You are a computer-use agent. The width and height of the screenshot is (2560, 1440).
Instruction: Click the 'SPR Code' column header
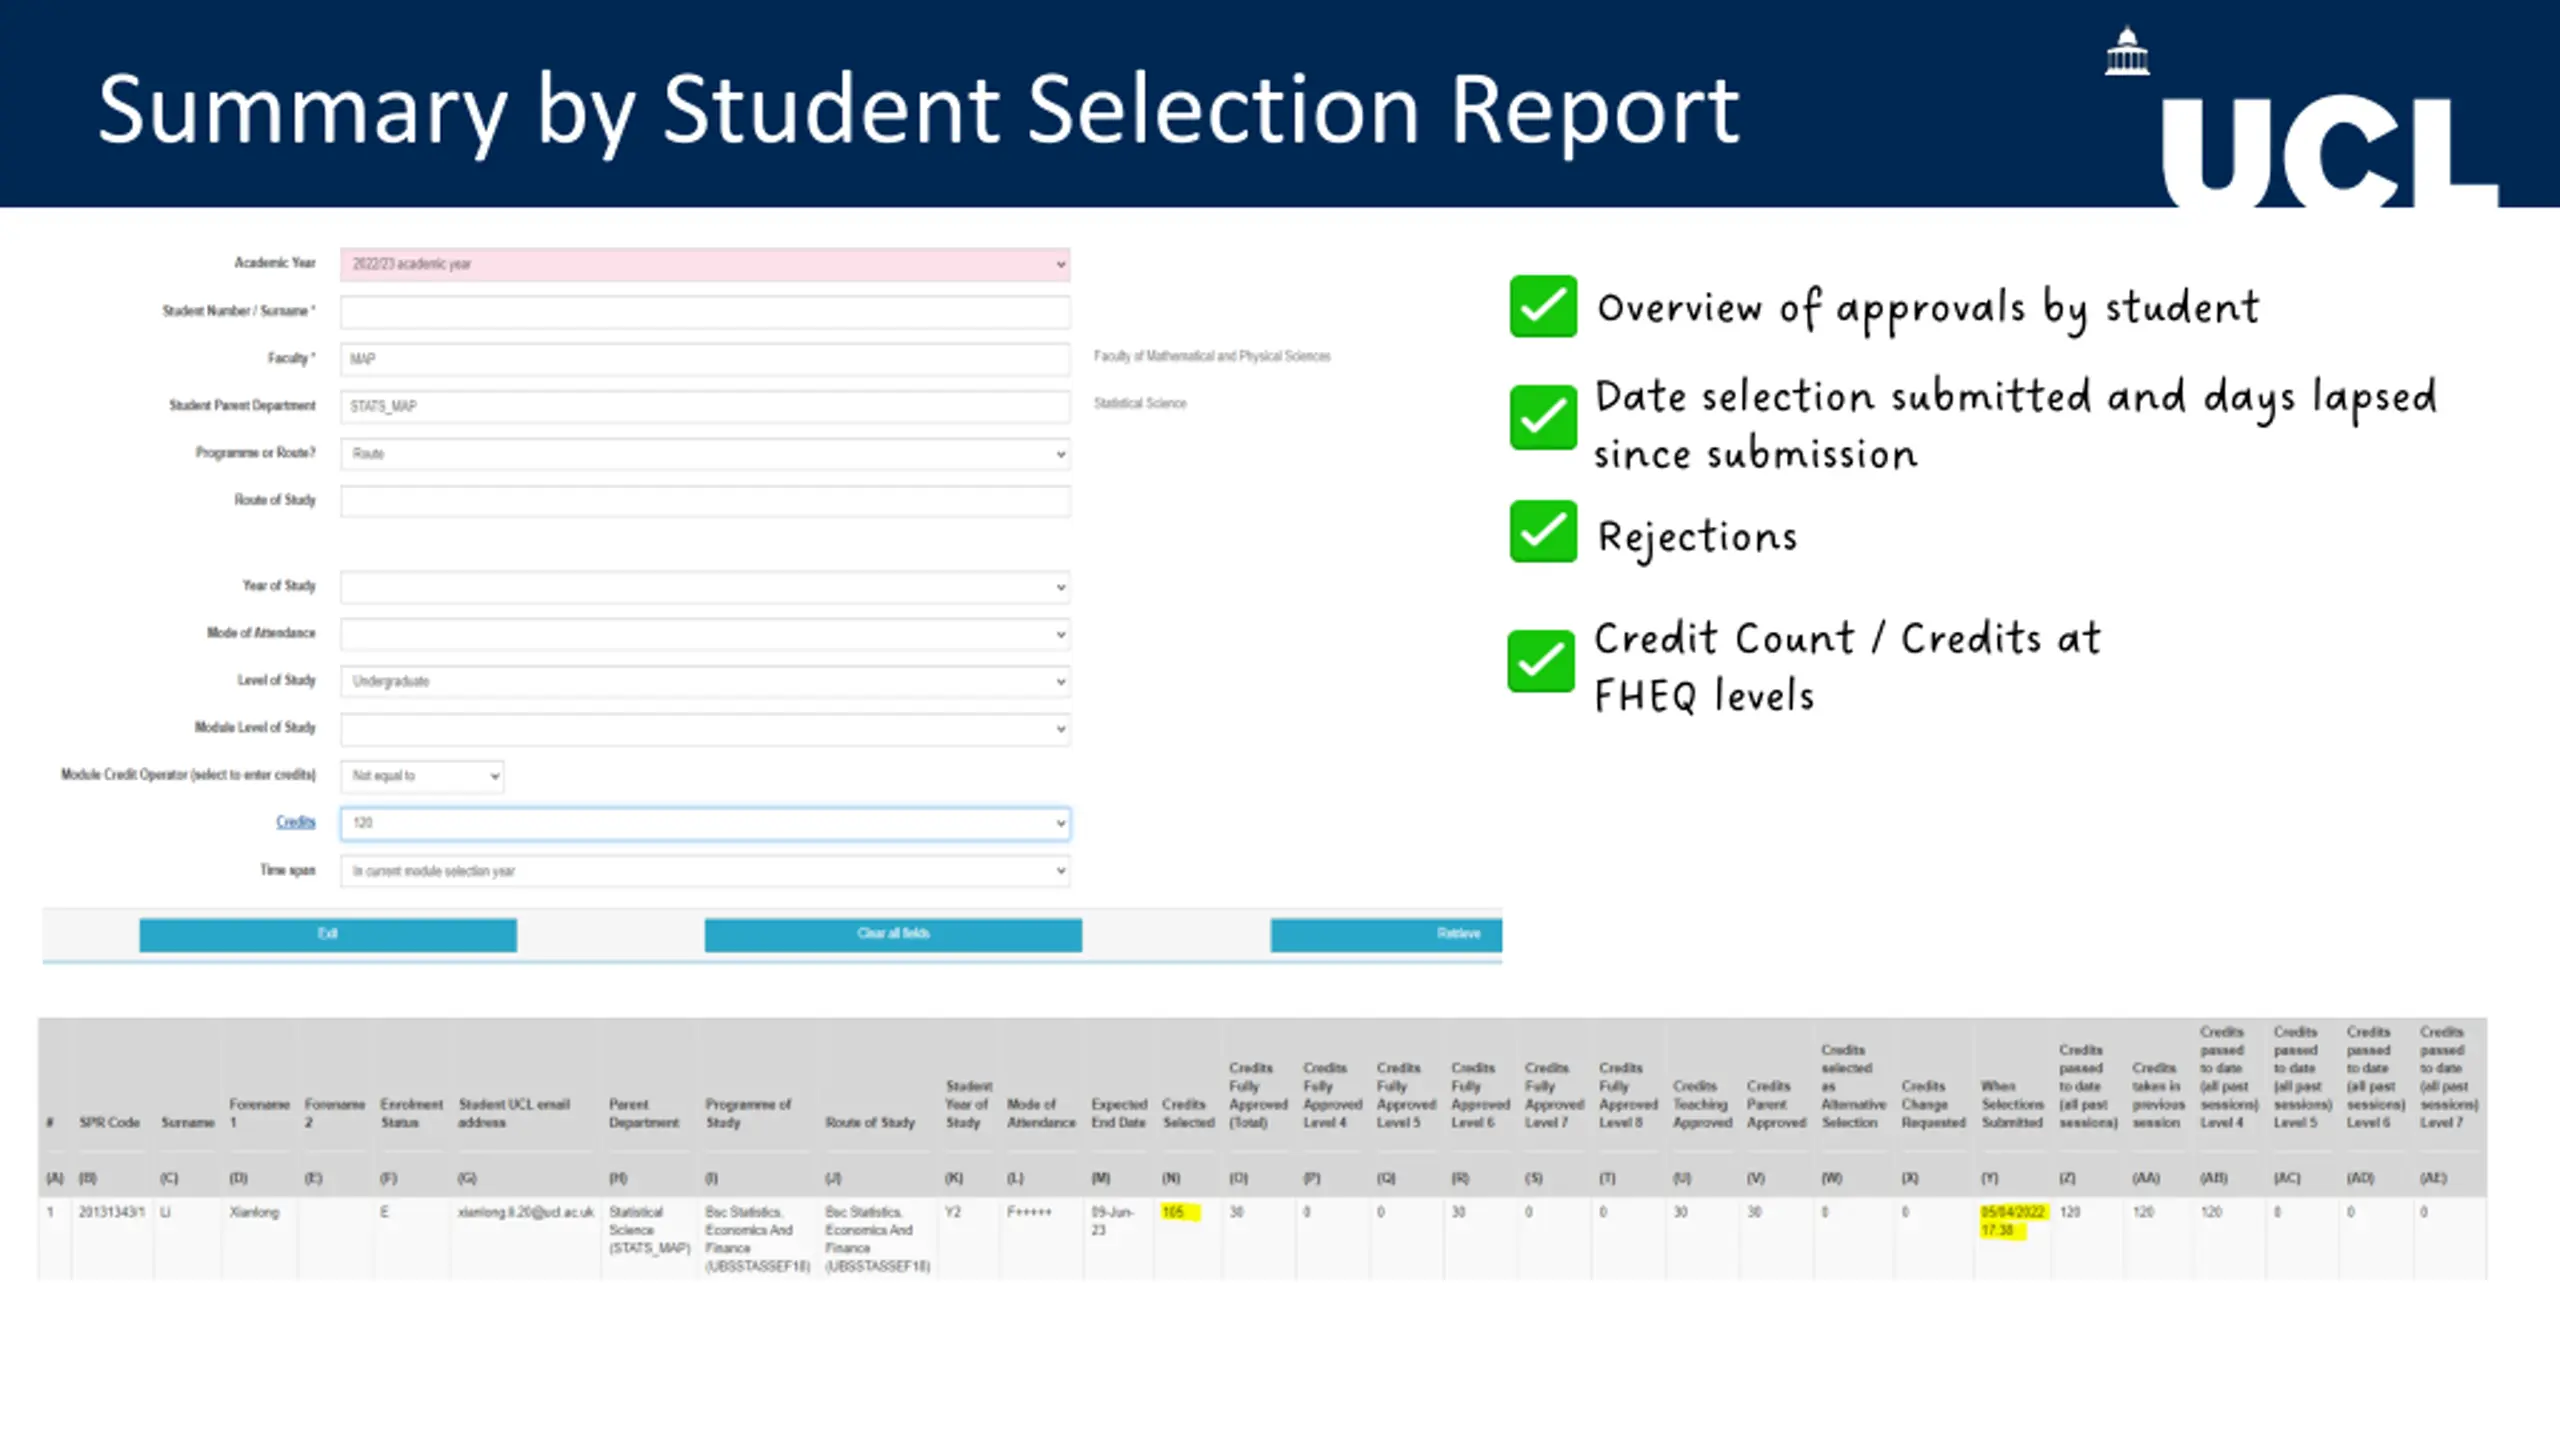tap(109, 1123)
